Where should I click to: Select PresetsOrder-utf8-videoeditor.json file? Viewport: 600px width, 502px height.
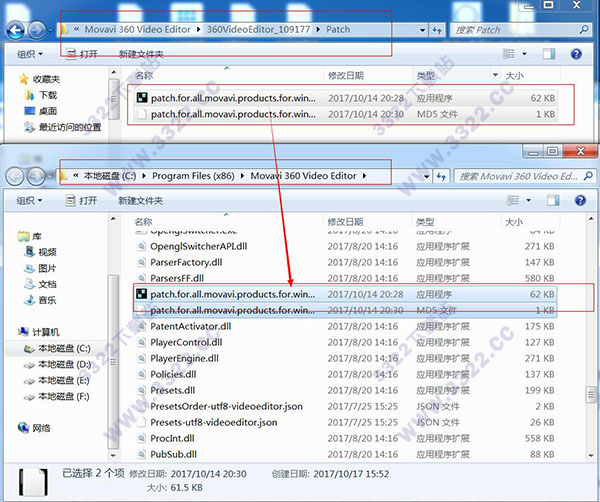click(x=345, y=406)
